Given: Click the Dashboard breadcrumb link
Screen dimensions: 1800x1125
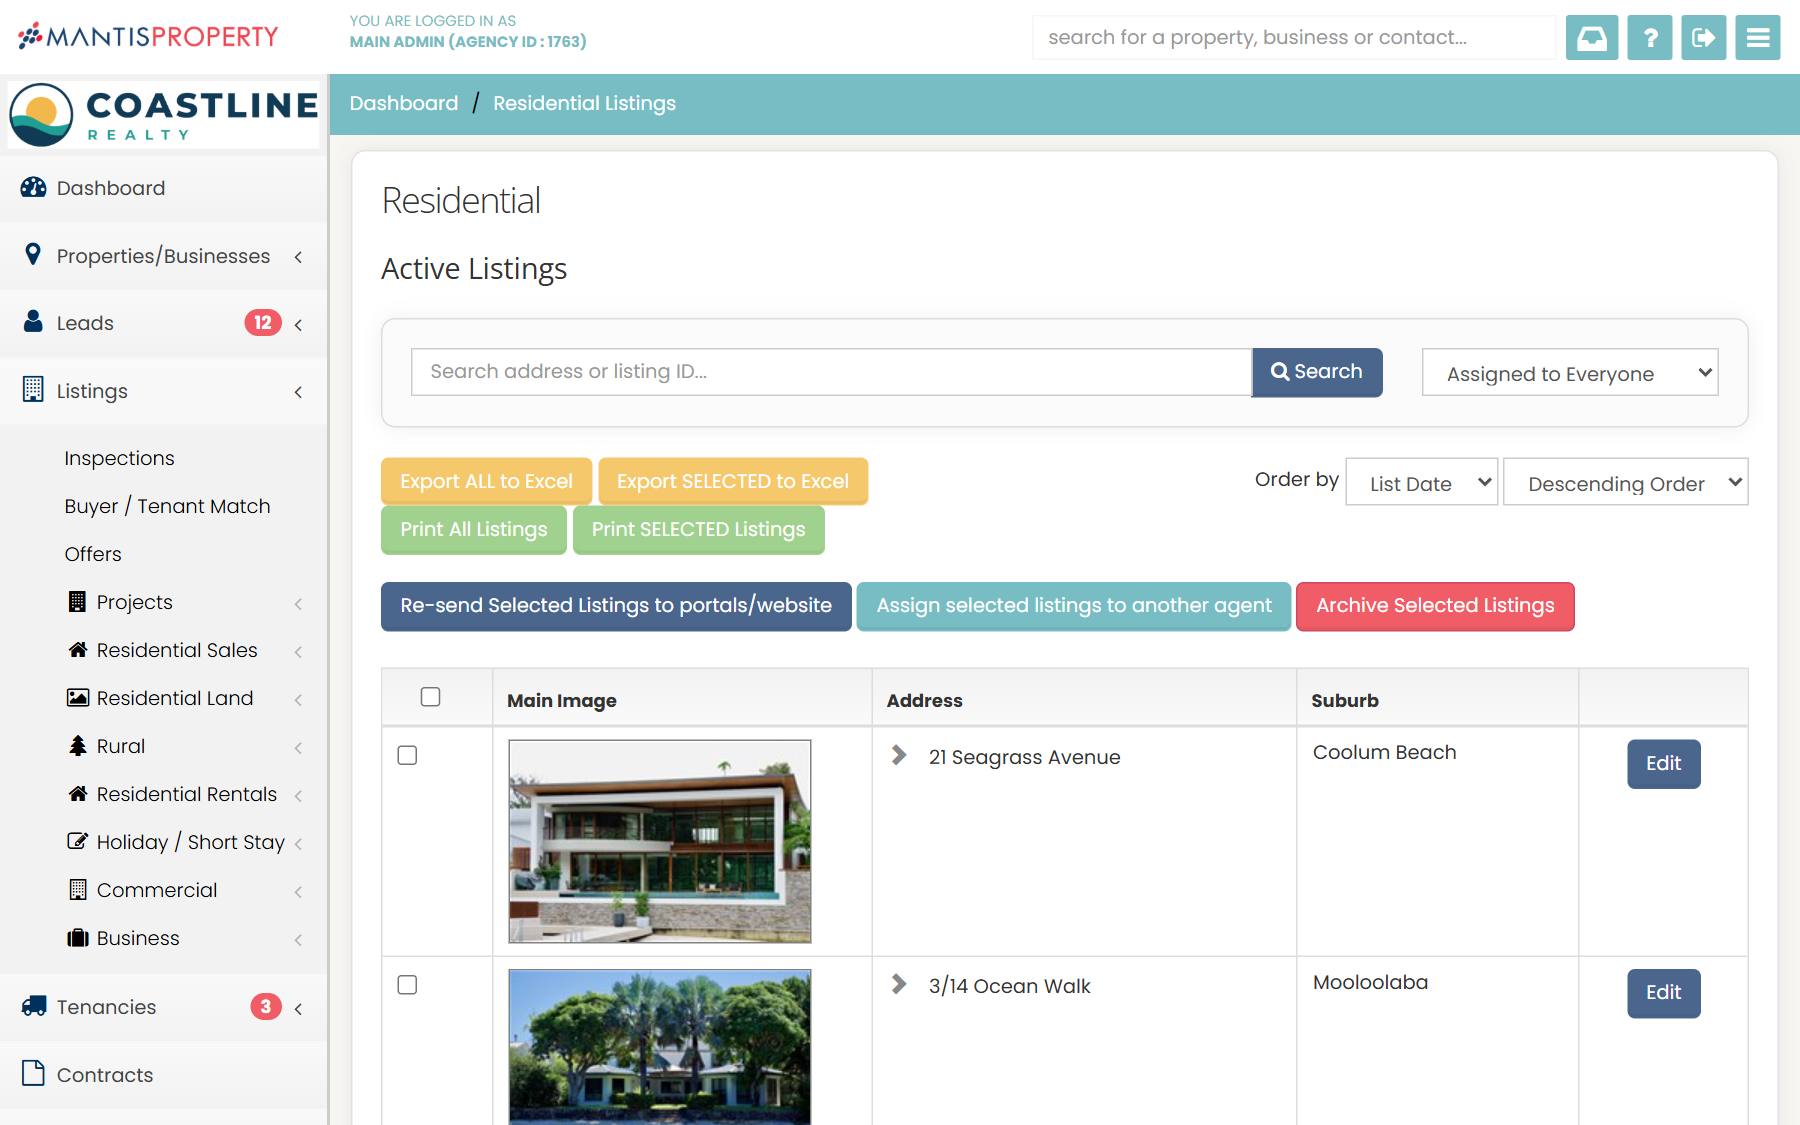Looking at the screenshot, I should click(x=404, y=103).
